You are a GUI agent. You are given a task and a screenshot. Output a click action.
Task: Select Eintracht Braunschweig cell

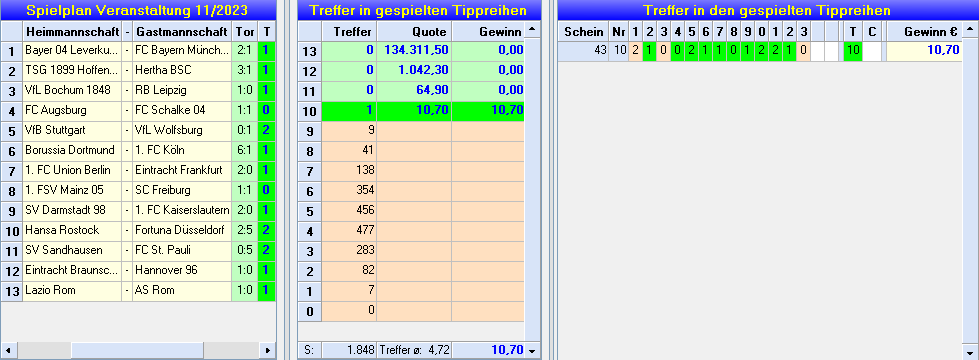(72, 270)
